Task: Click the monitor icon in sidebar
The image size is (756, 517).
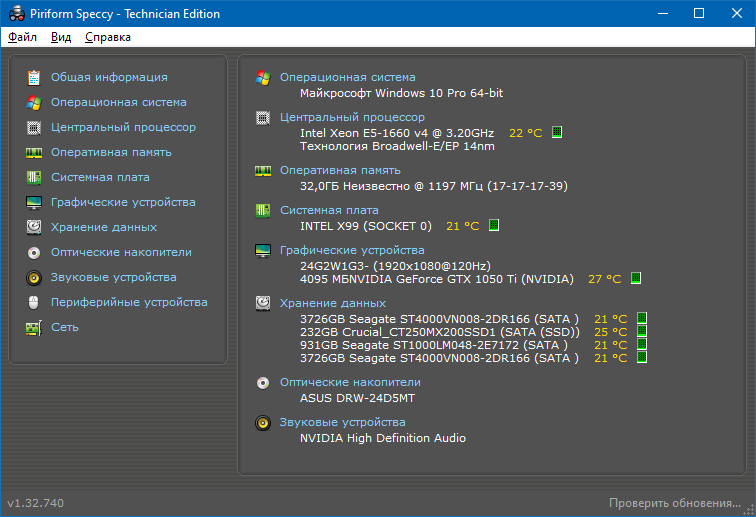Action: coord(34,203)
